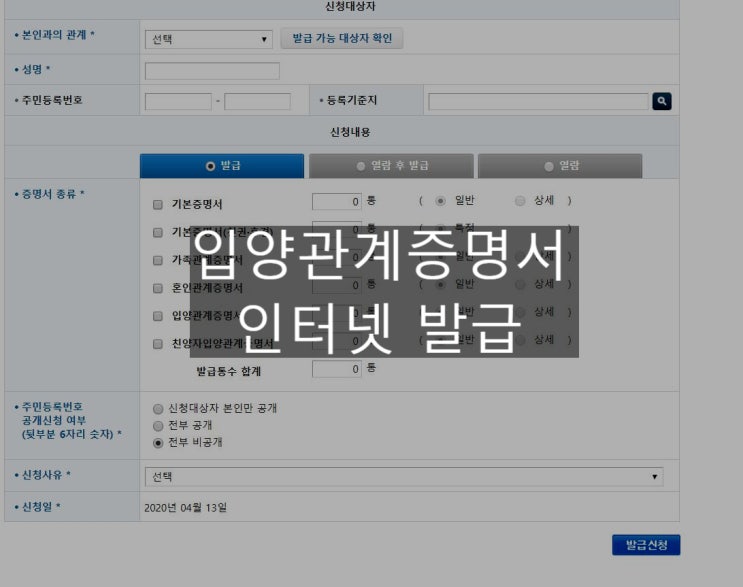Image resolution: width=743 pixels, height=587 pixels.
Task: Select 상세 radio for 혼인관계증명서
Action: pos(520,284)
